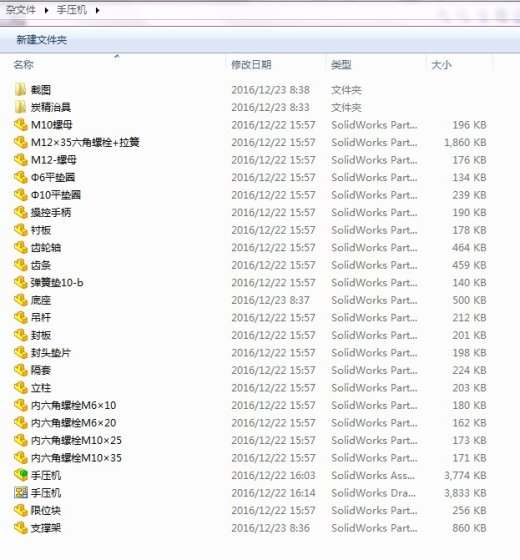This screenshot has width=520, height=560.
Task: Click the size value 196 KB
Action: pyautogui.click(x=469, y=125)
